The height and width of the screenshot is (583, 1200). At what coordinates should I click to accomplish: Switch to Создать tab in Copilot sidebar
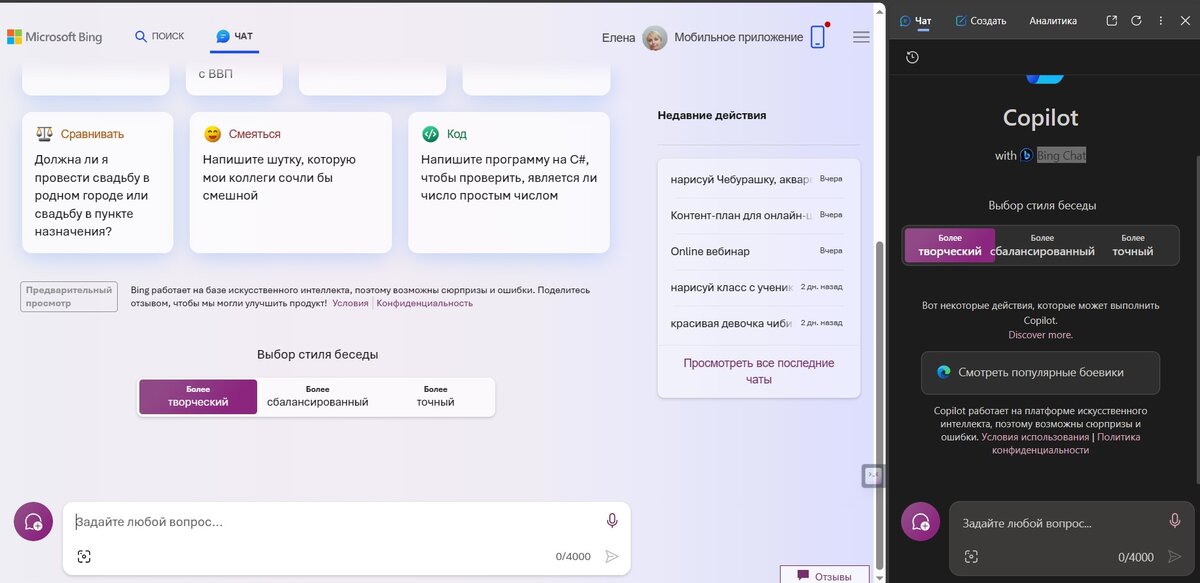tap(980, 20)
